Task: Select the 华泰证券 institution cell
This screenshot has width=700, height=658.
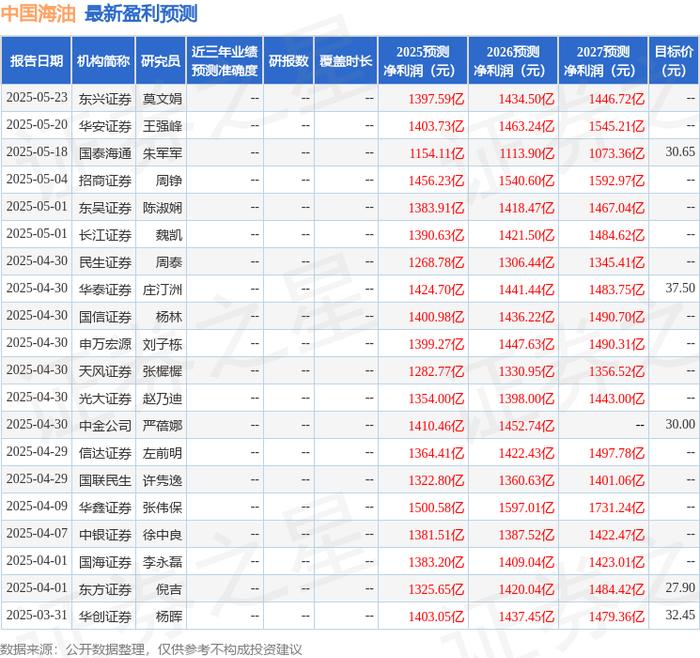Action: pos(105,289)
